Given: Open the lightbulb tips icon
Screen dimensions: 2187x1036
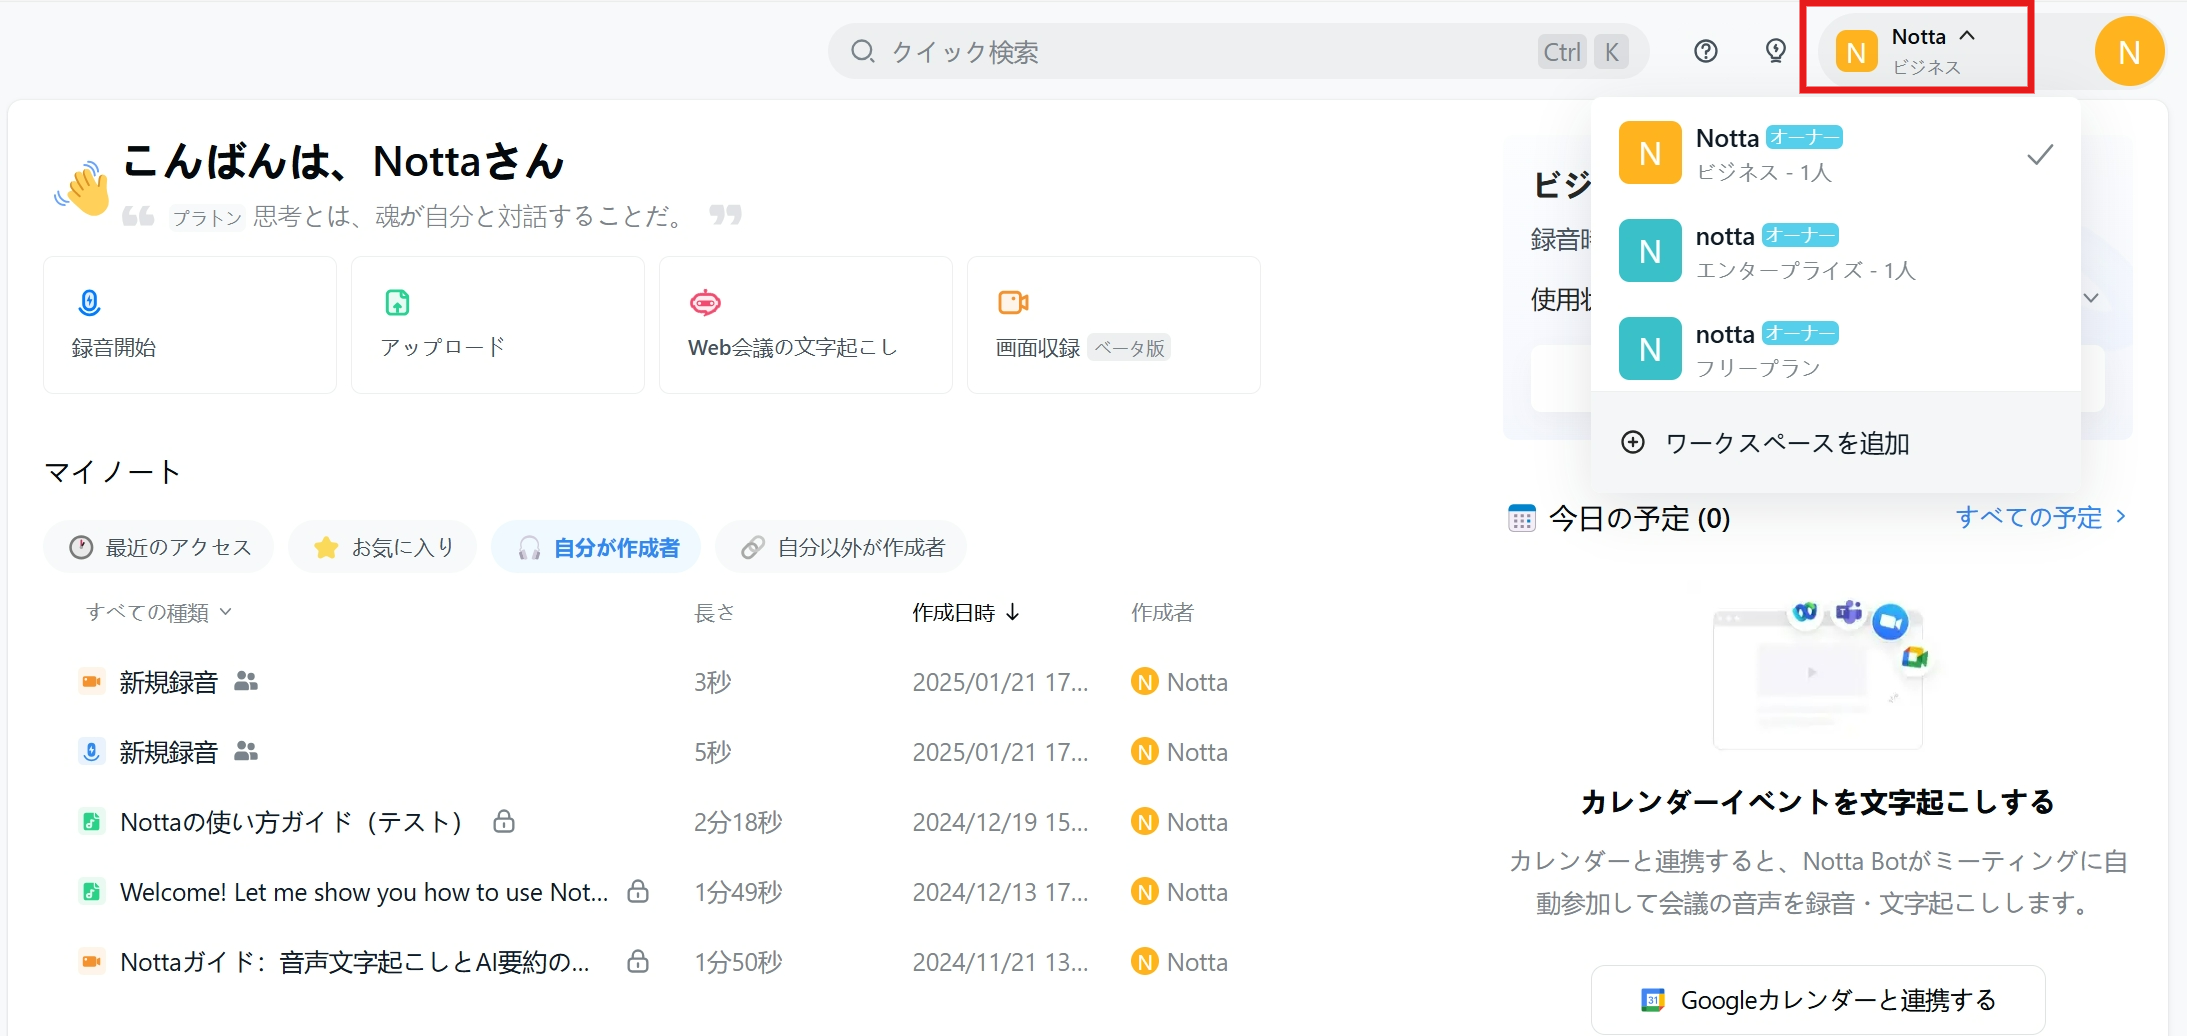Looking at the screenshot, I should [1776, 51].
